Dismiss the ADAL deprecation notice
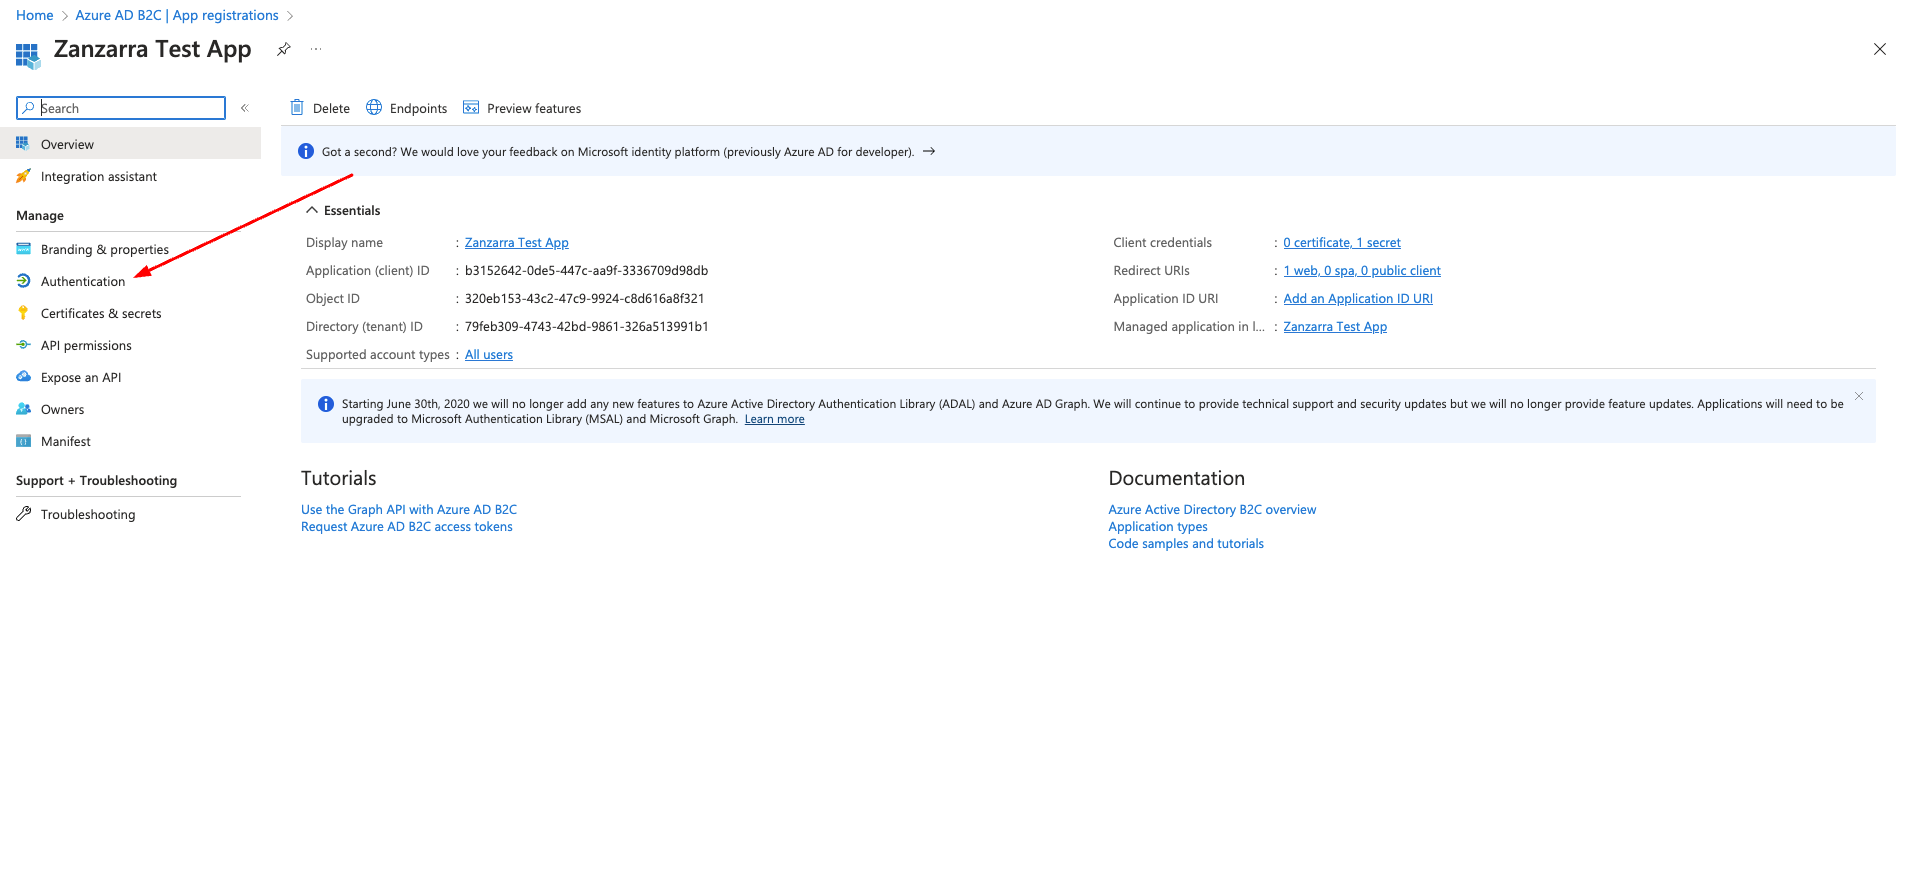This screenshot has width=1910, height=896. coord(1859,397)
